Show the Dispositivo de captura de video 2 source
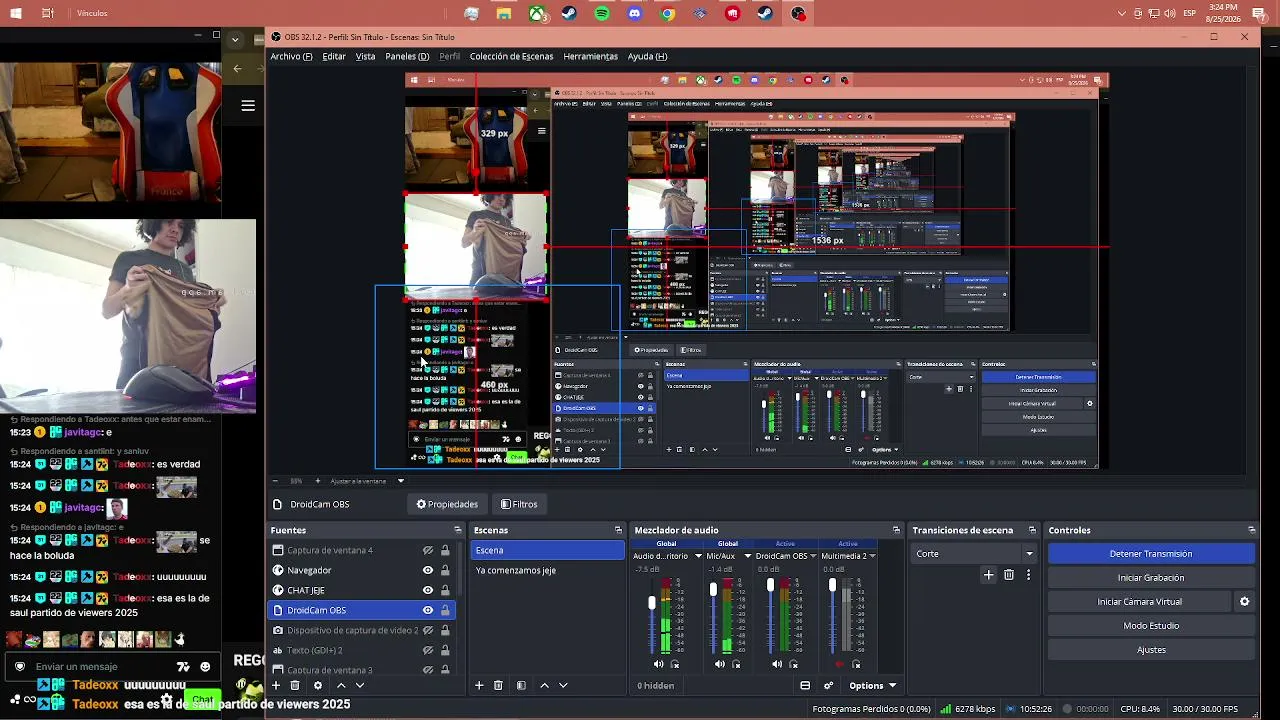1280x720 pixels. (428, 630)
